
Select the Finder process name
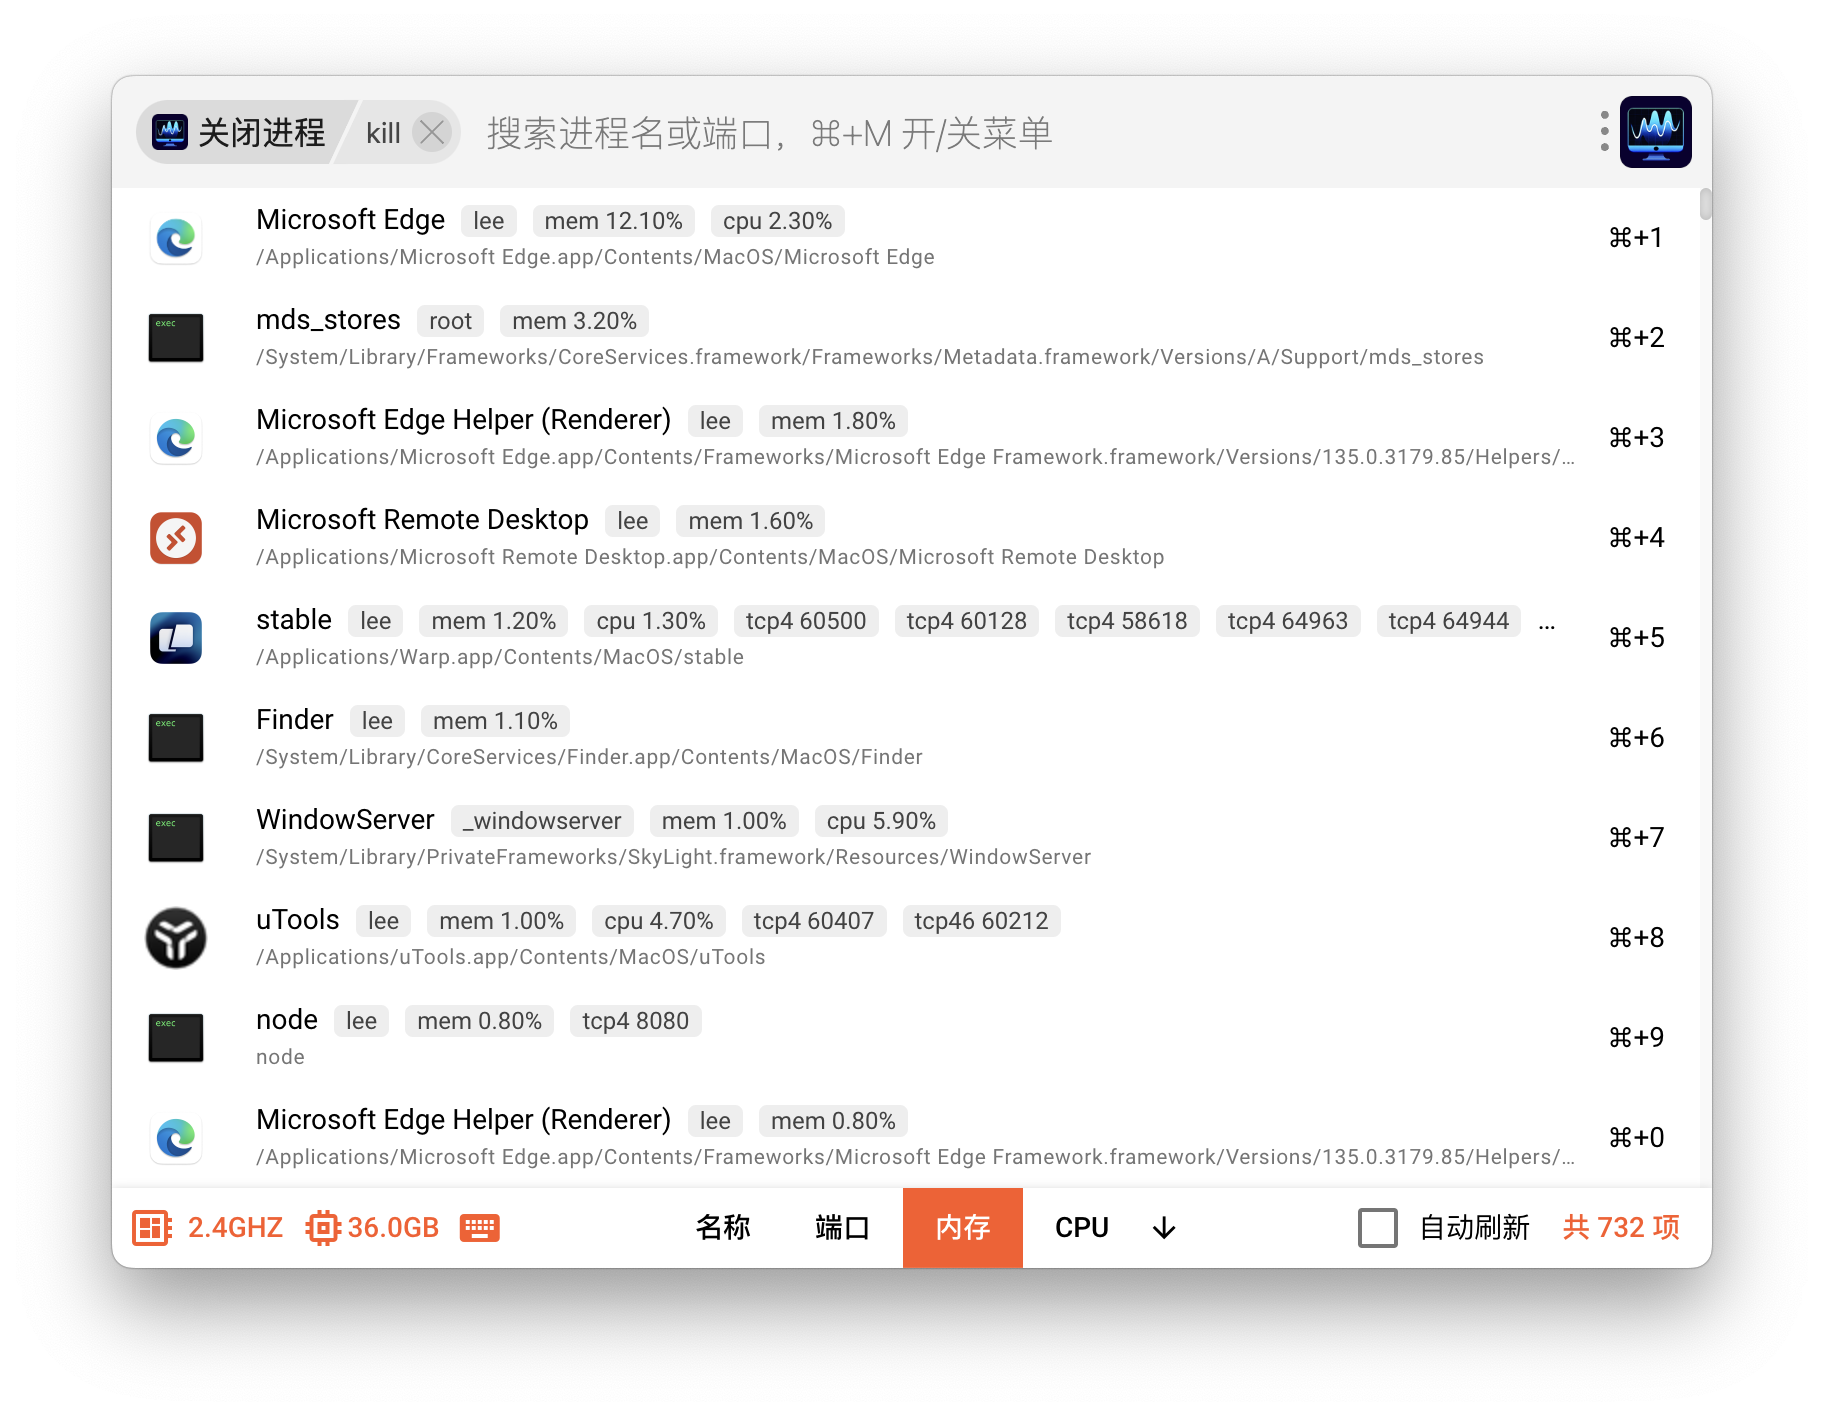coord(295,719)
